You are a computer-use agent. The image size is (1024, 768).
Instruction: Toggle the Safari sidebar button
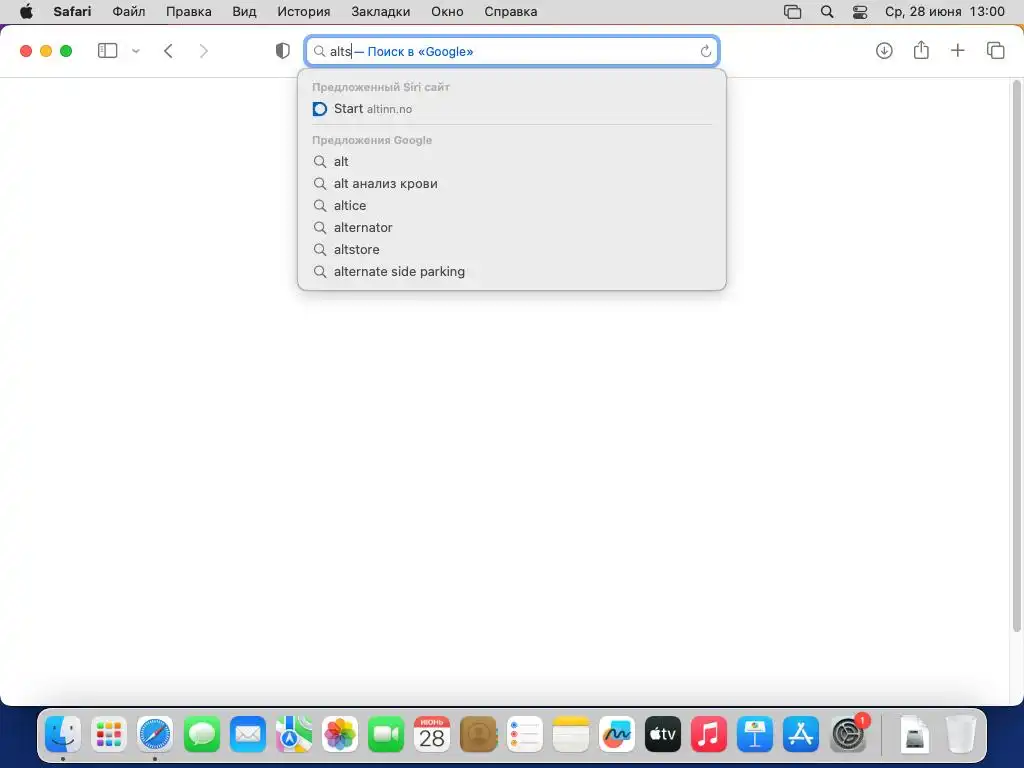coord(107,50)
